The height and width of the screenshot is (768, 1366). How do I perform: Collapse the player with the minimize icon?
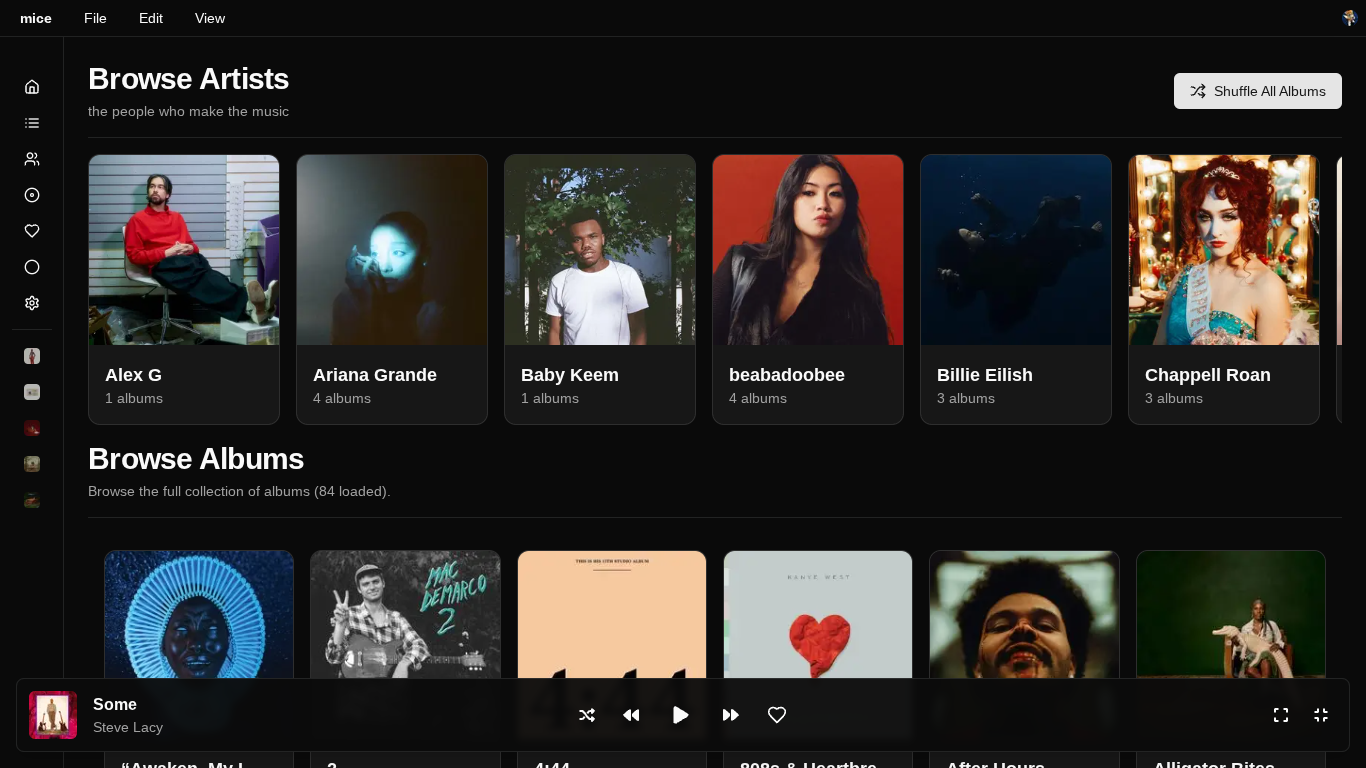(1321, 715)
